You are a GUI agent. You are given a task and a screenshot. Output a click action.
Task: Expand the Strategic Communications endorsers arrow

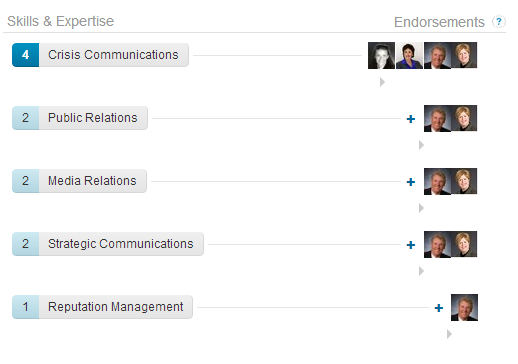[421, 271]
